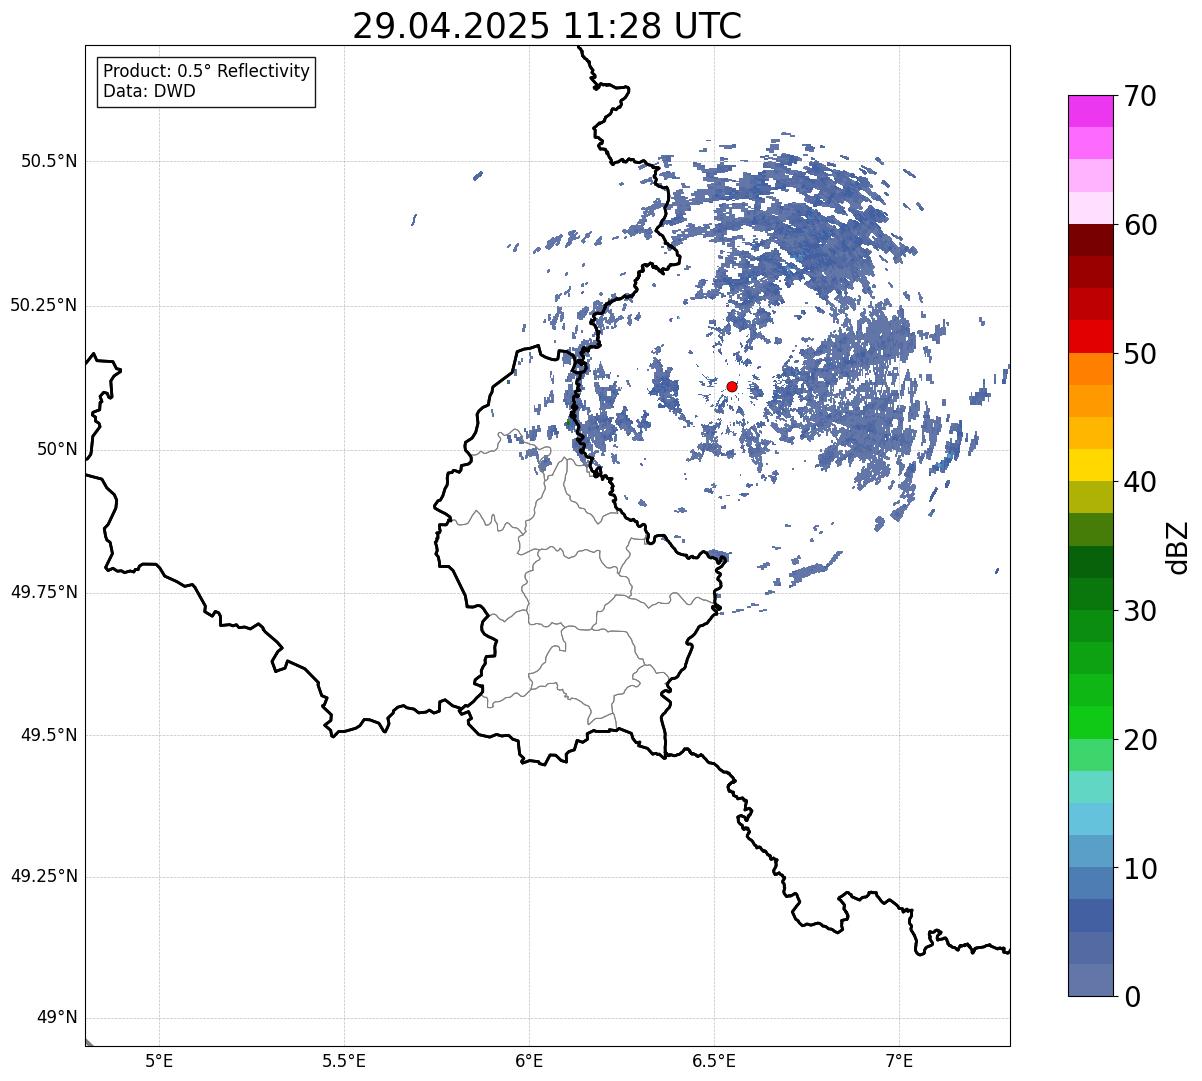This screenshot has width=1202, height=1081.
Task: Click the 6°E longitude label
Action: click(529, 1060)
